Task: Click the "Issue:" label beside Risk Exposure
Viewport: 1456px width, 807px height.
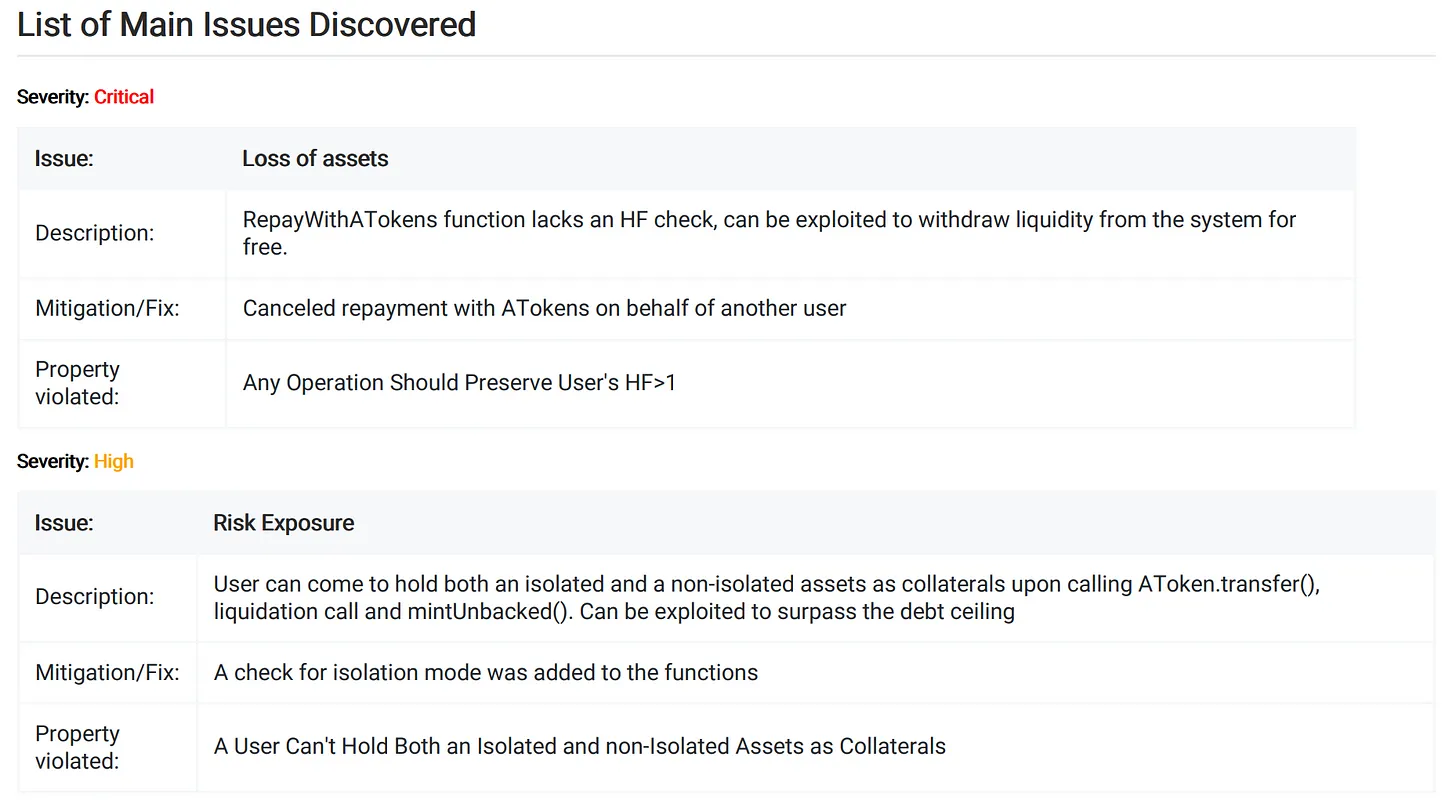Action: pos(64,523)
